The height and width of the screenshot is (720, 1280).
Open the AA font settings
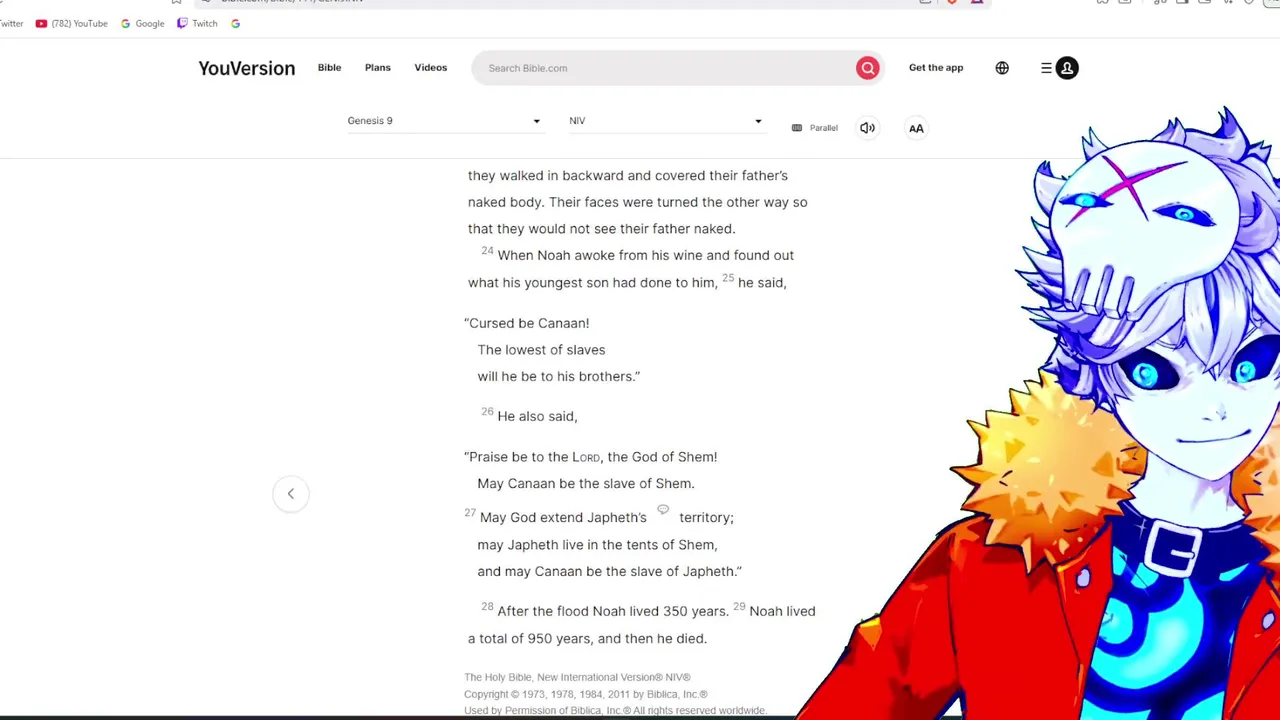tap(916, 128)
